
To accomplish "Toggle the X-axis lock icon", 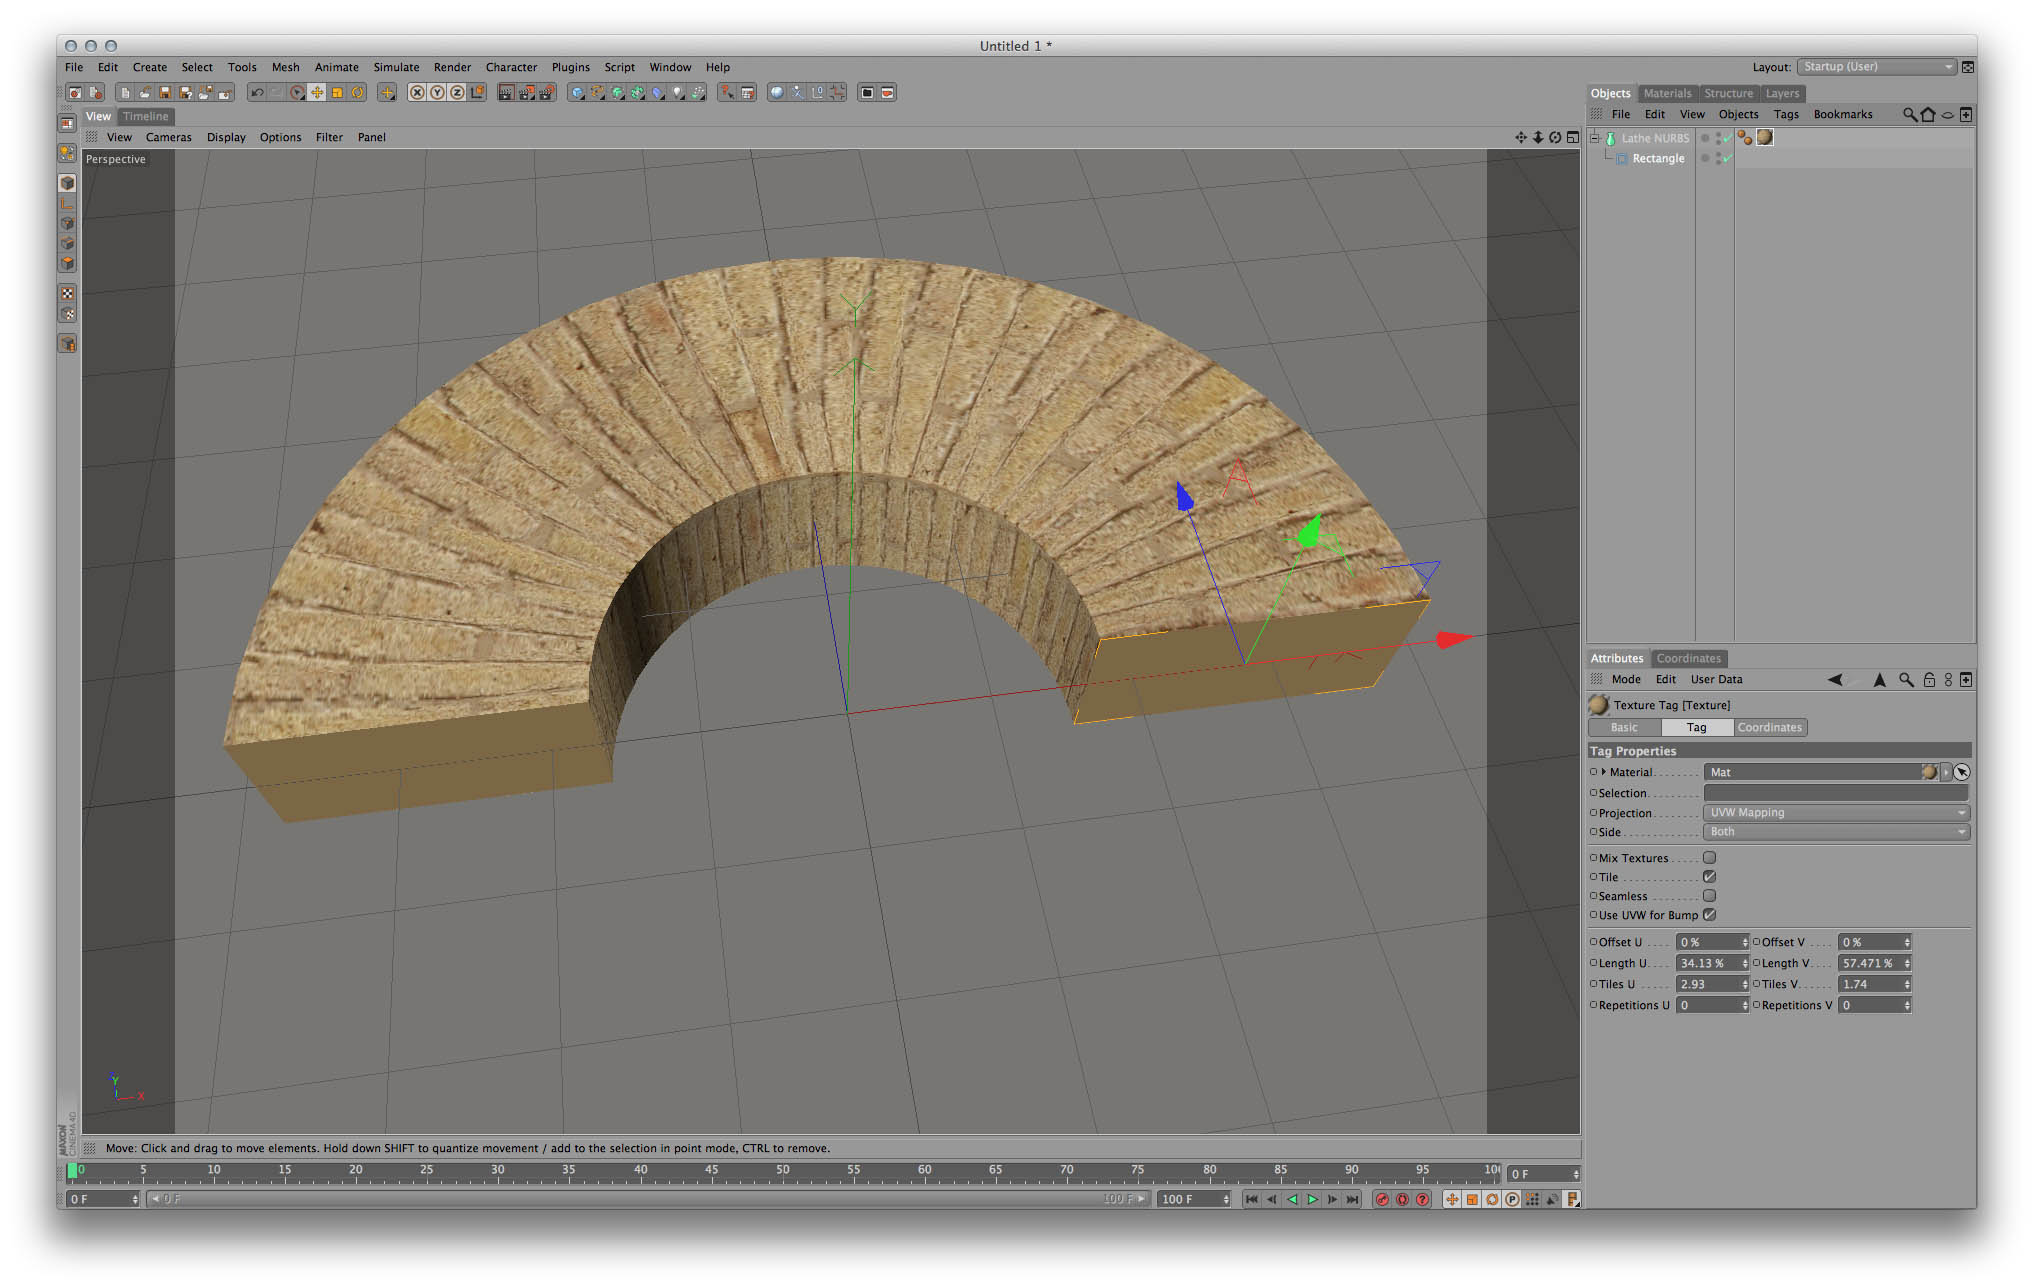I will (x=417, y=92).
